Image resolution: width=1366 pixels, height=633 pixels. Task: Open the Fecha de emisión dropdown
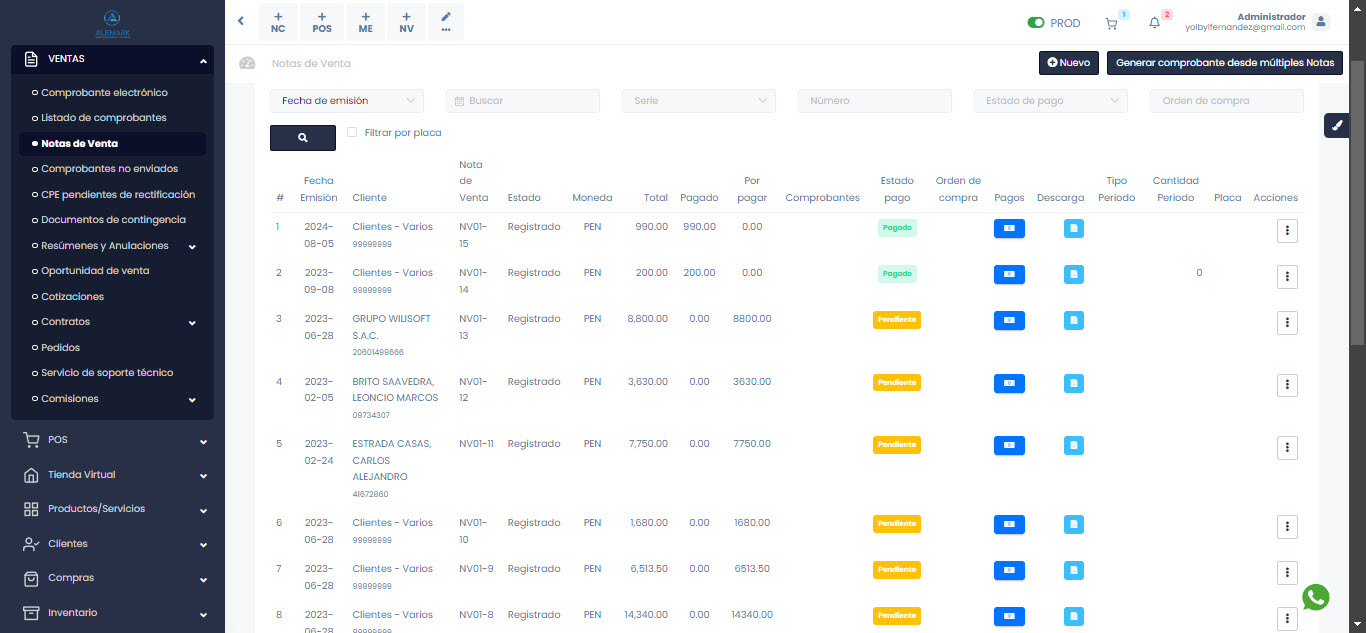347,101
